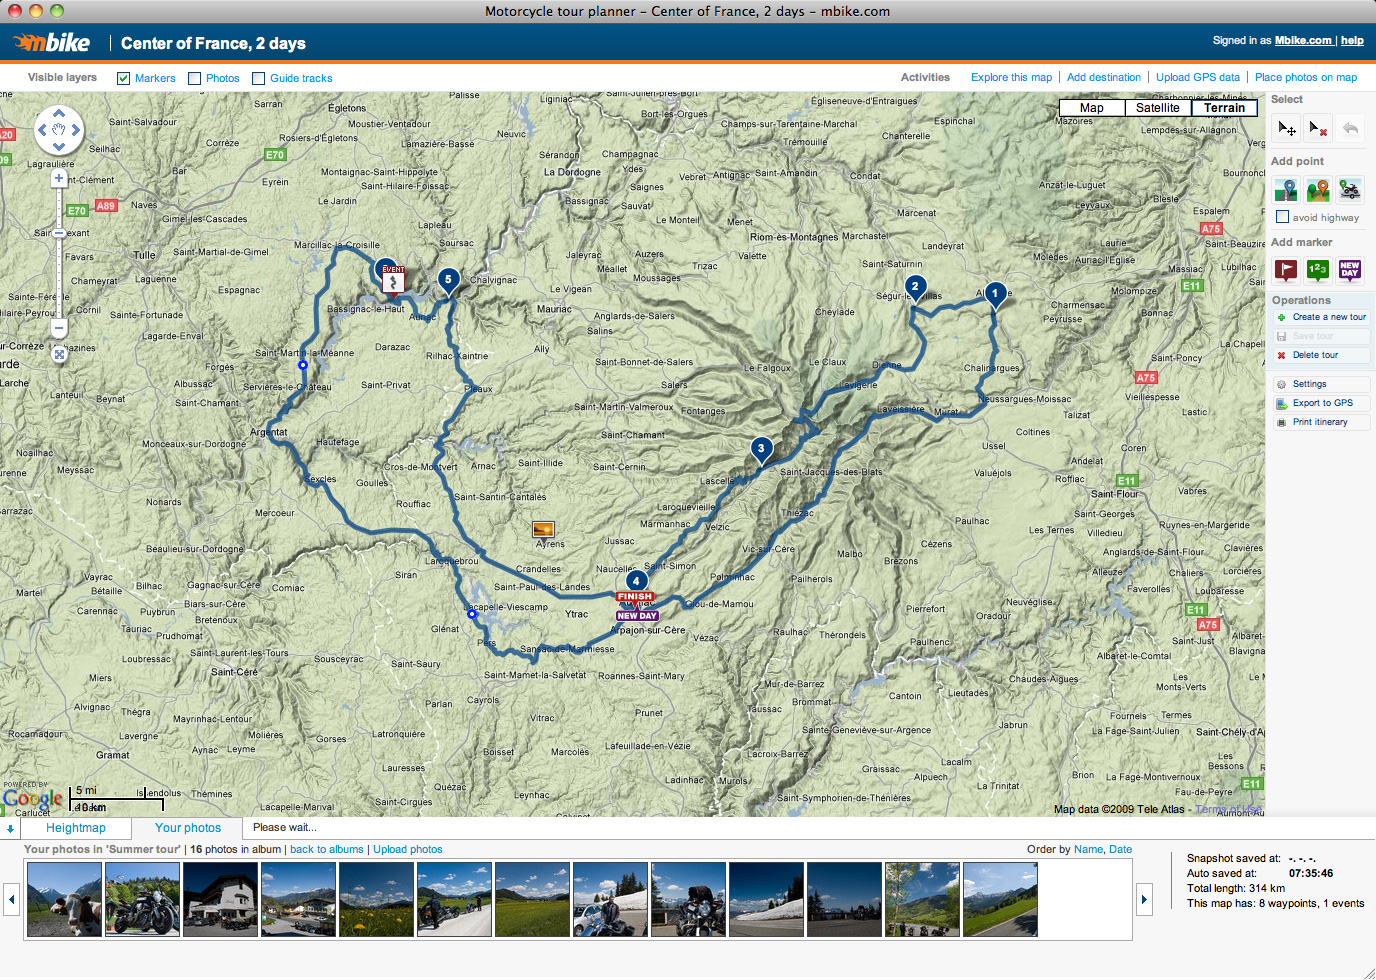Pan the map left with arrow
Image resolution: width=1376 pixels, height=980 pixels.
(x=42, y=129)
